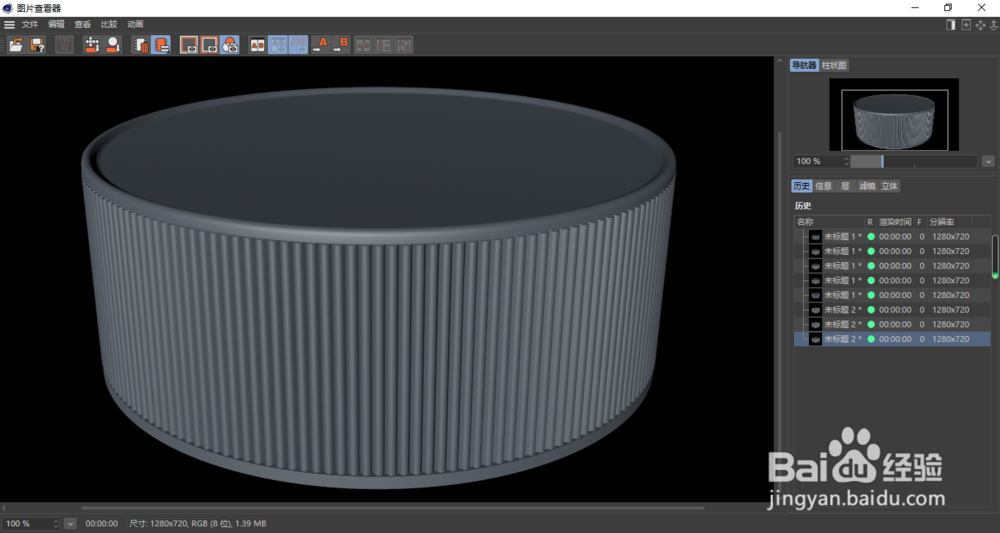Click first greyed-out AB icon after Set B
Image resolution: width=1000 pixels, height=533 pixels.
tap(363, 45)
